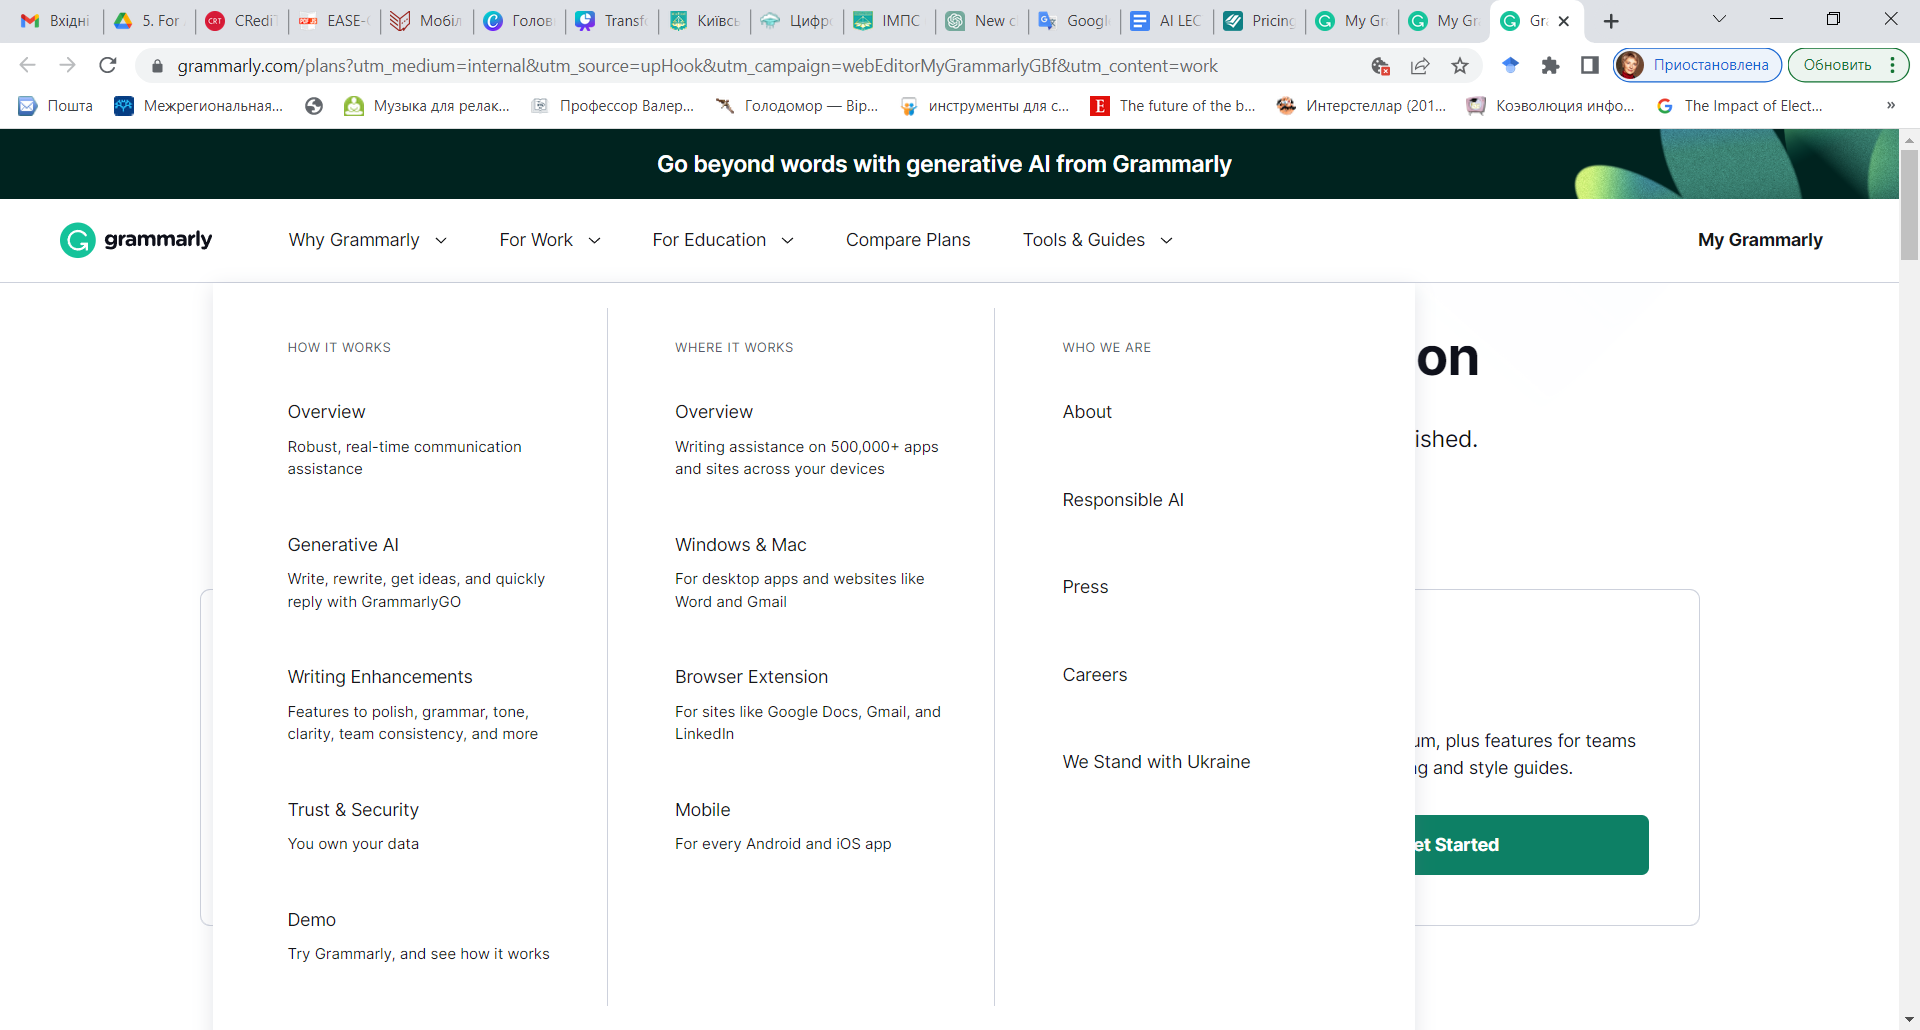Open the blue extension icon in toolbar

1511,66
